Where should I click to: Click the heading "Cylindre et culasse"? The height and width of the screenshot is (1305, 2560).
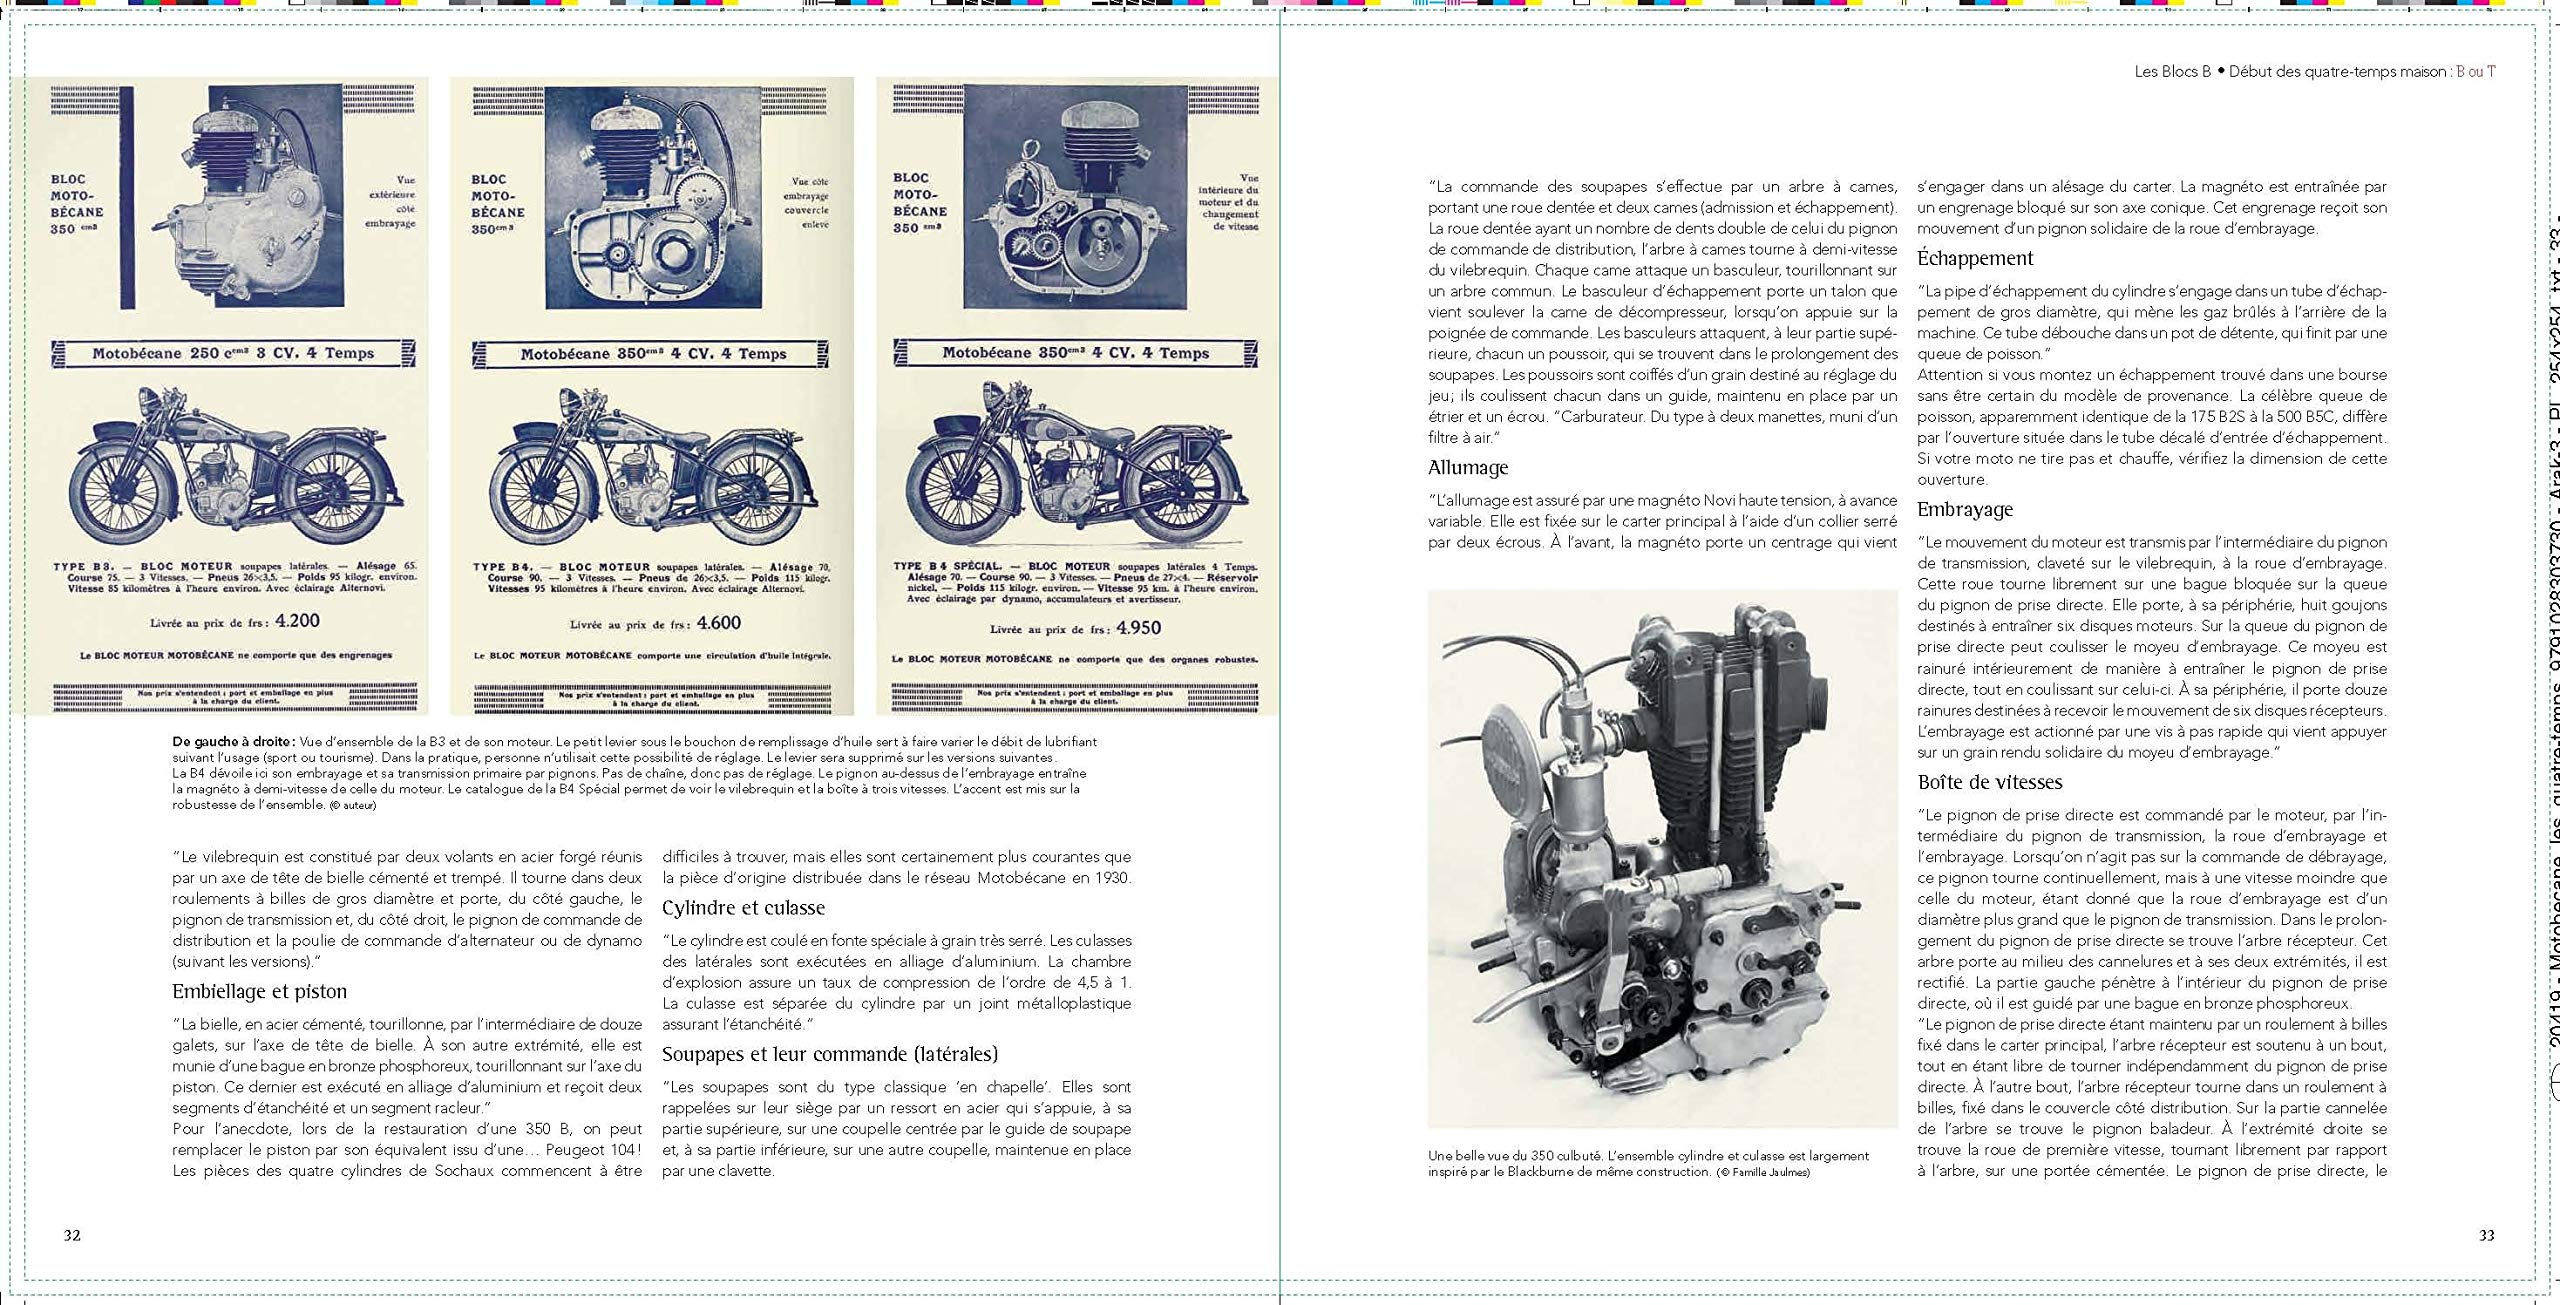click(x=743, y=907)
